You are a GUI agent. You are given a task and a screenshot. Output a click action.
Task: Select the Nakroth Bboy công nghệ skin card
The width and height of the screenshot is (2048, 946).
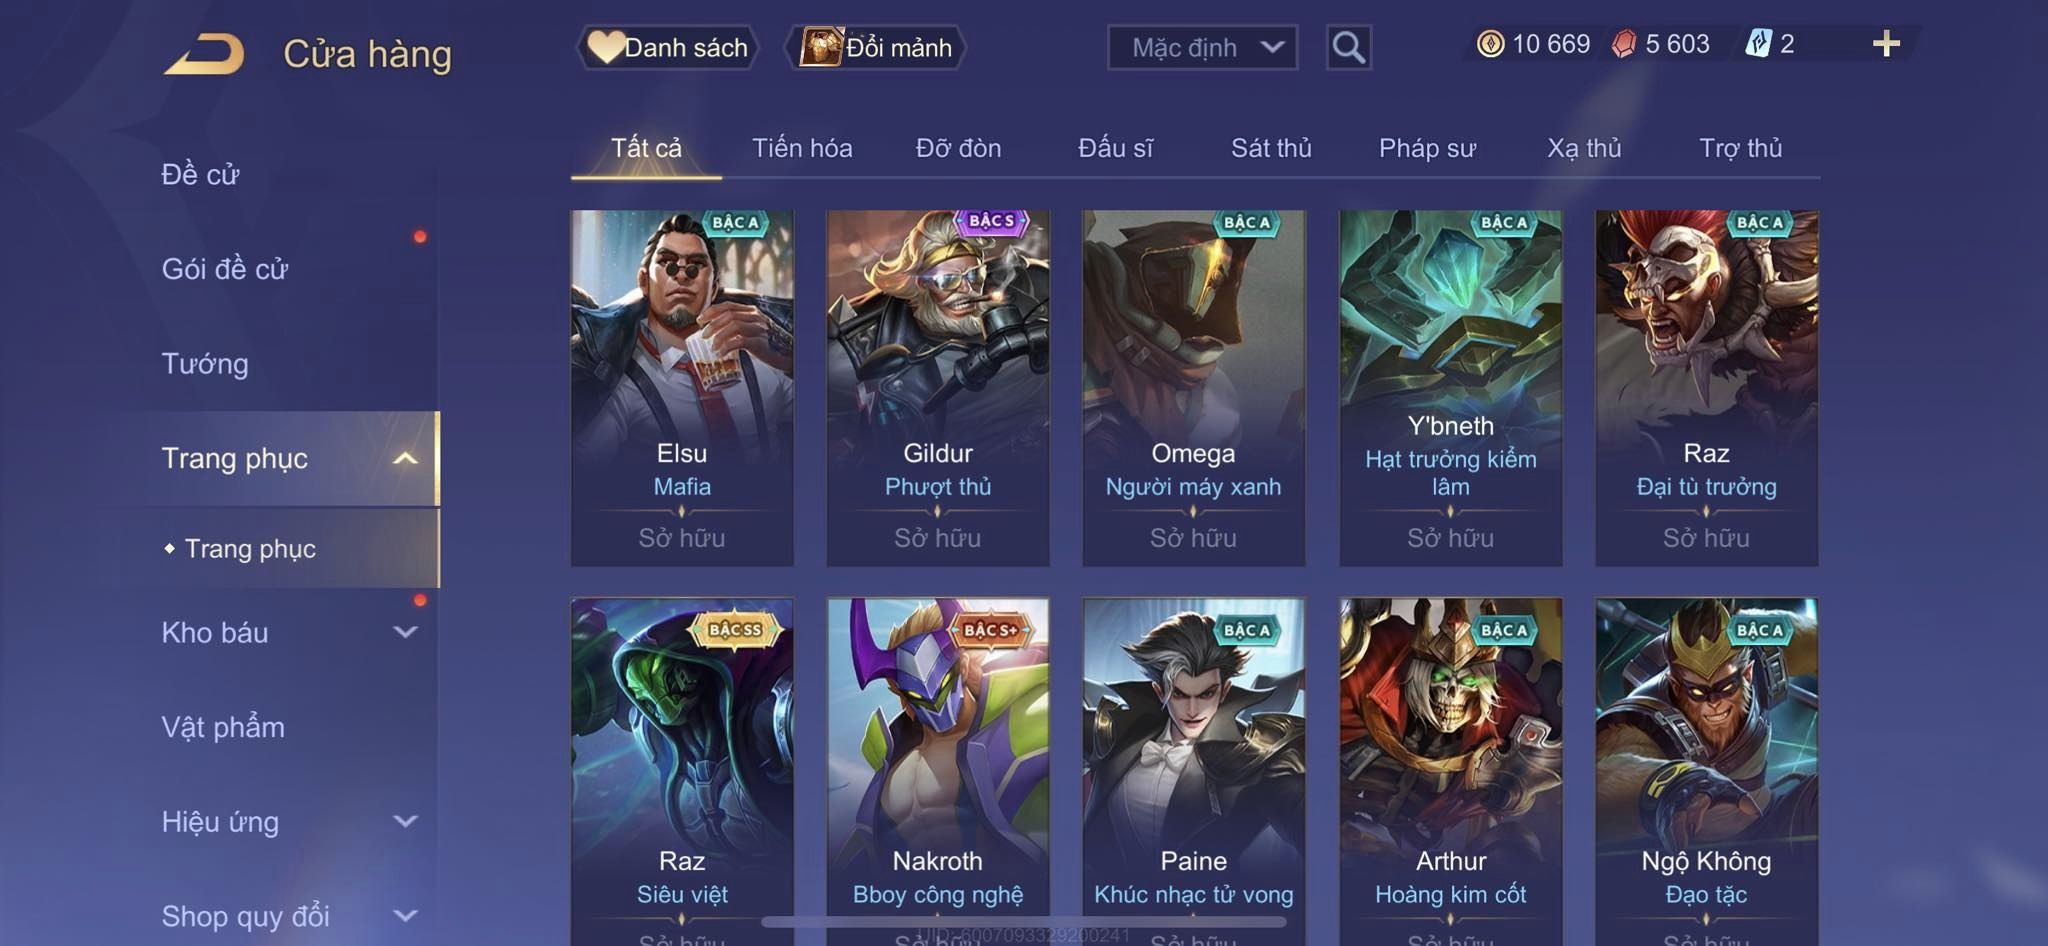938,772
